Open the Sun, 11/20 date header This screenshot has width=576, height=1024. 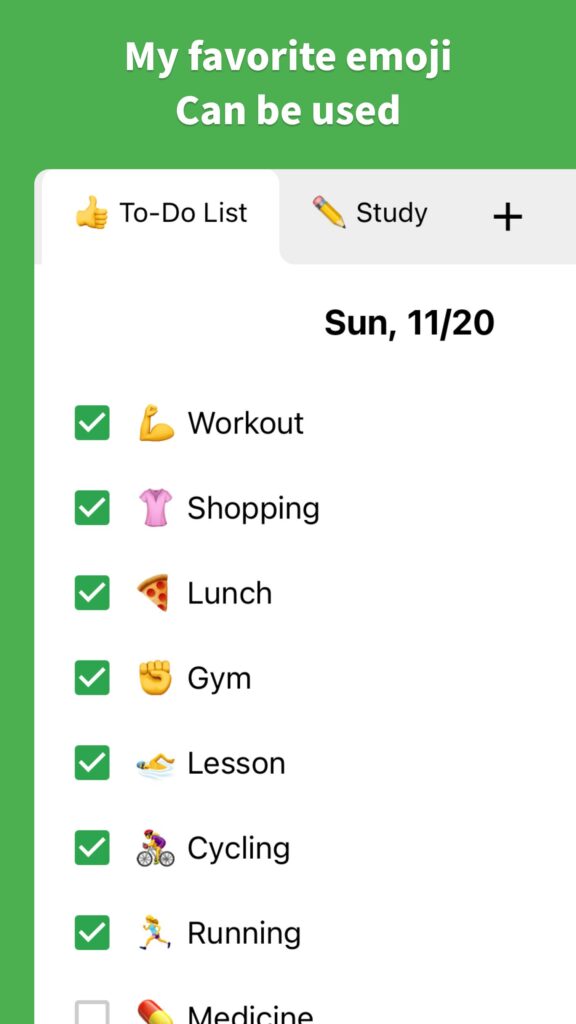pyautogui.click(x=409, y=323)
